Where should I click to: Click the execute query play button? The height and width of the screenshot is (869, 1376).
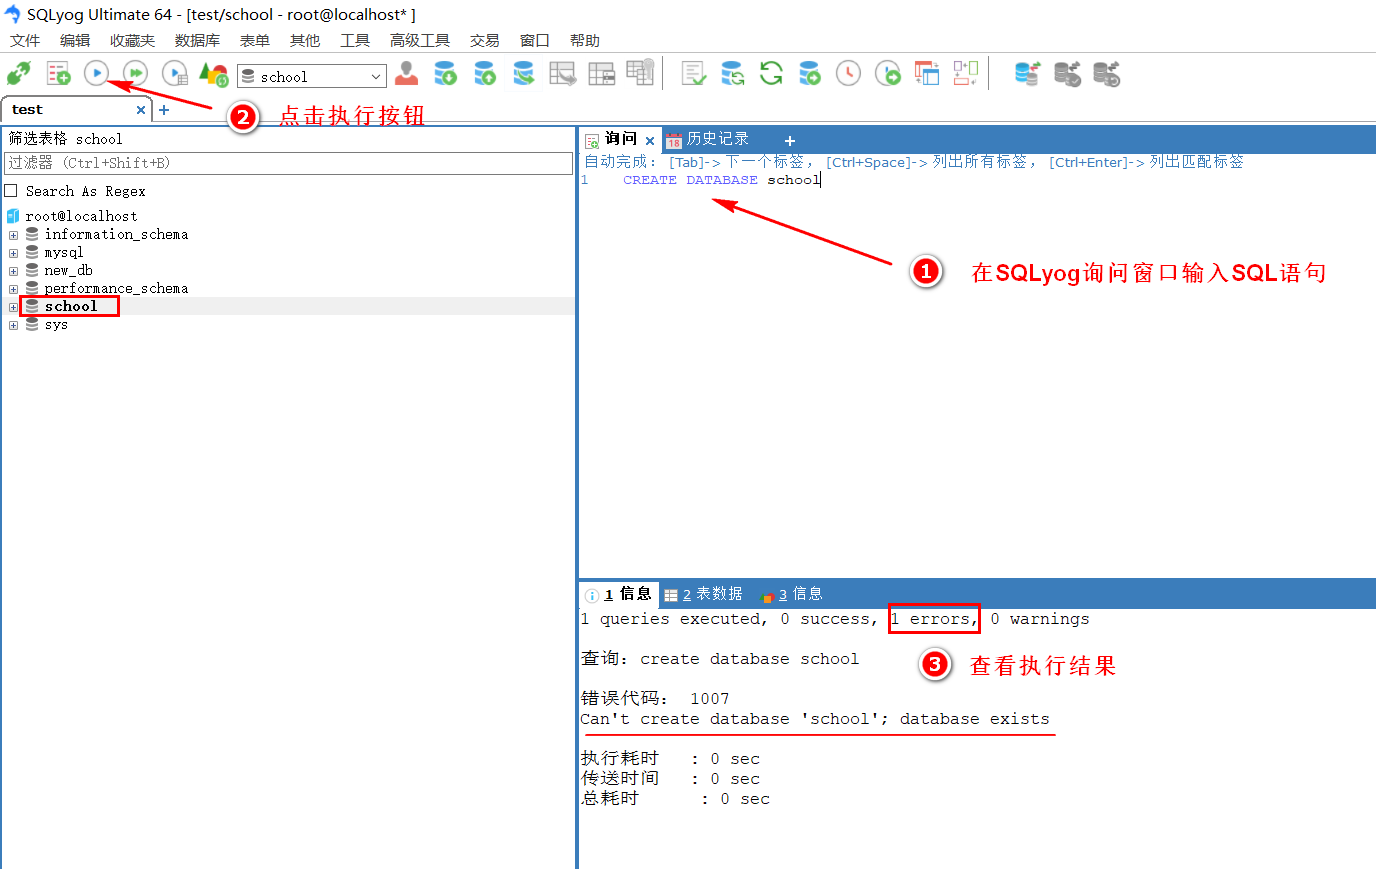[x=96, y=73]
